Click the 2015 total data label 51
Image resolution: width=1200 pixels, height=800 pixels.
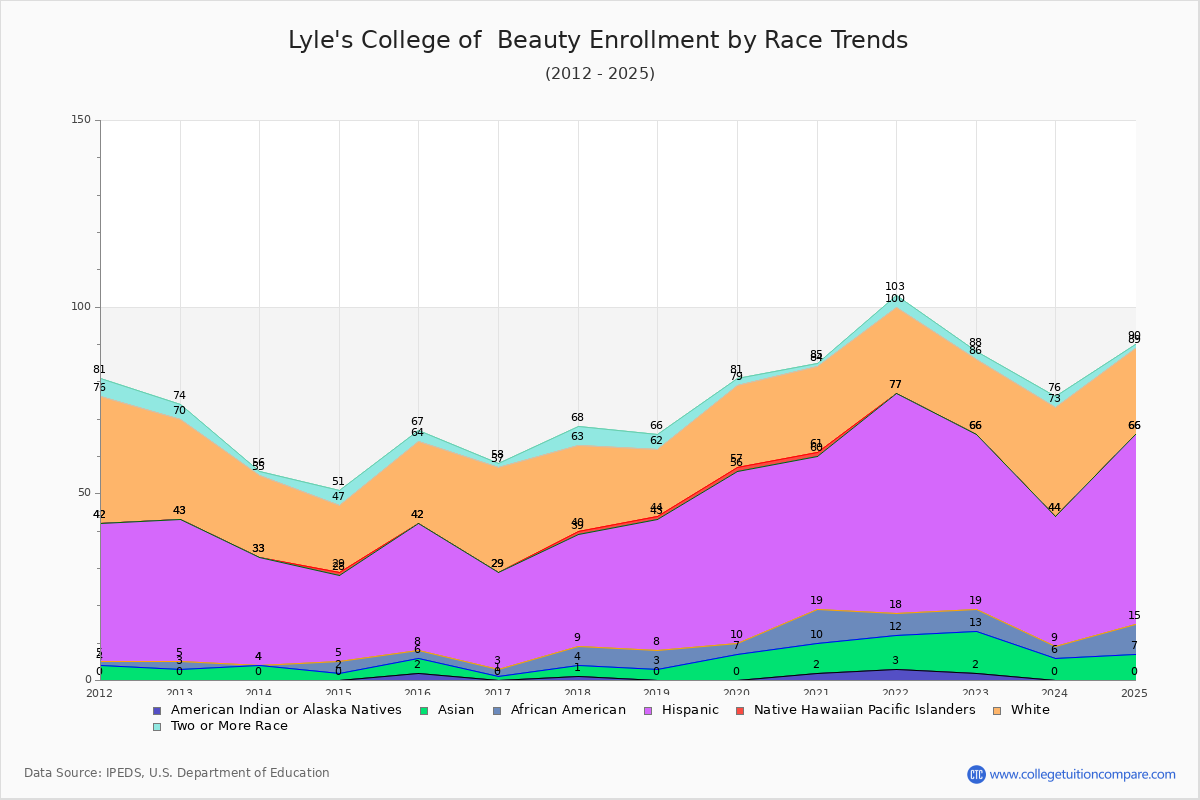coord(338,482)
